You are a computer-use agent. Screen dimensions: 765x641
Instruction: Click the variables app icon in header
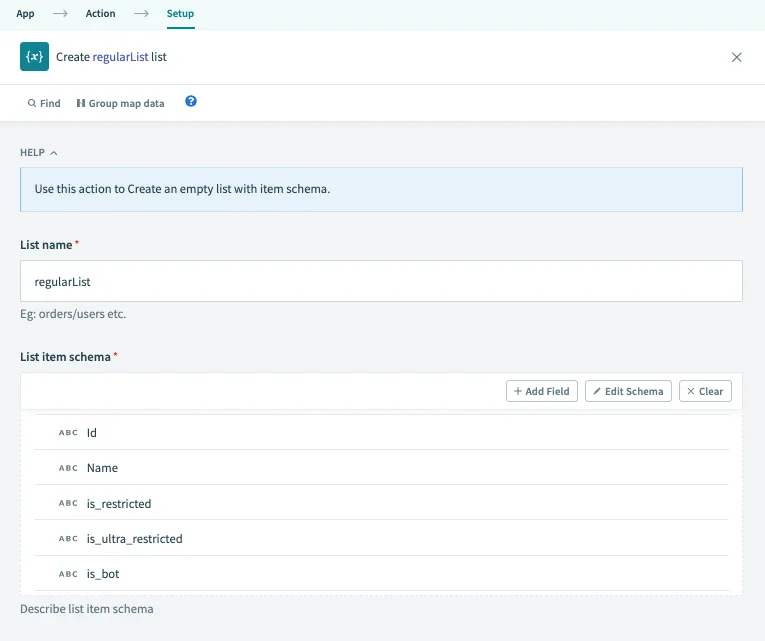[x=34, y=57]
